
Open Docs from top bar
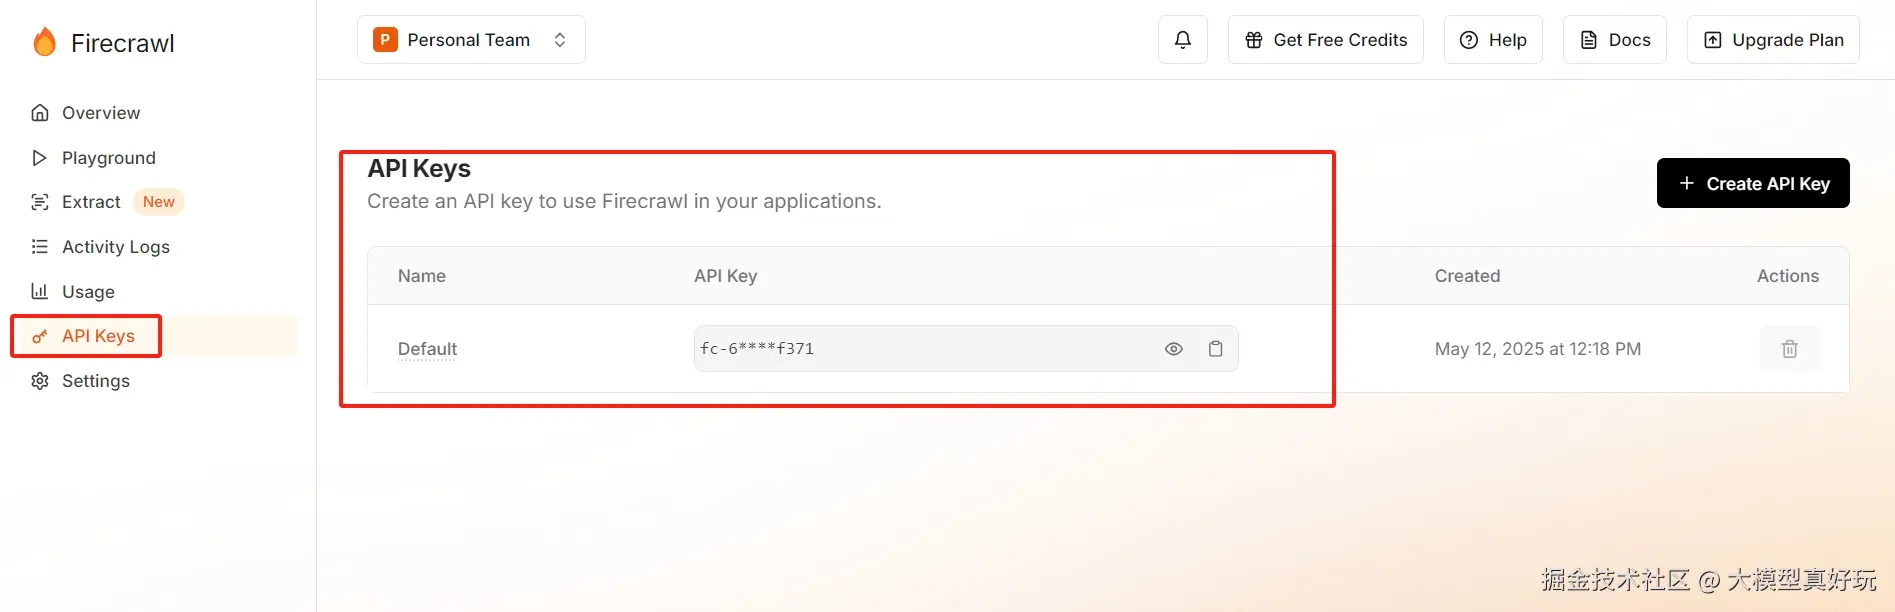click(x=1615, y=40)
